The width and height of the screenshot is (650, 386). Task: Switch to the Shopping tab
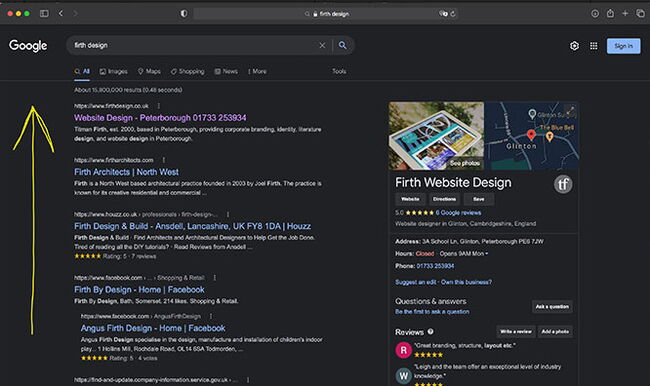click(187, 71)
